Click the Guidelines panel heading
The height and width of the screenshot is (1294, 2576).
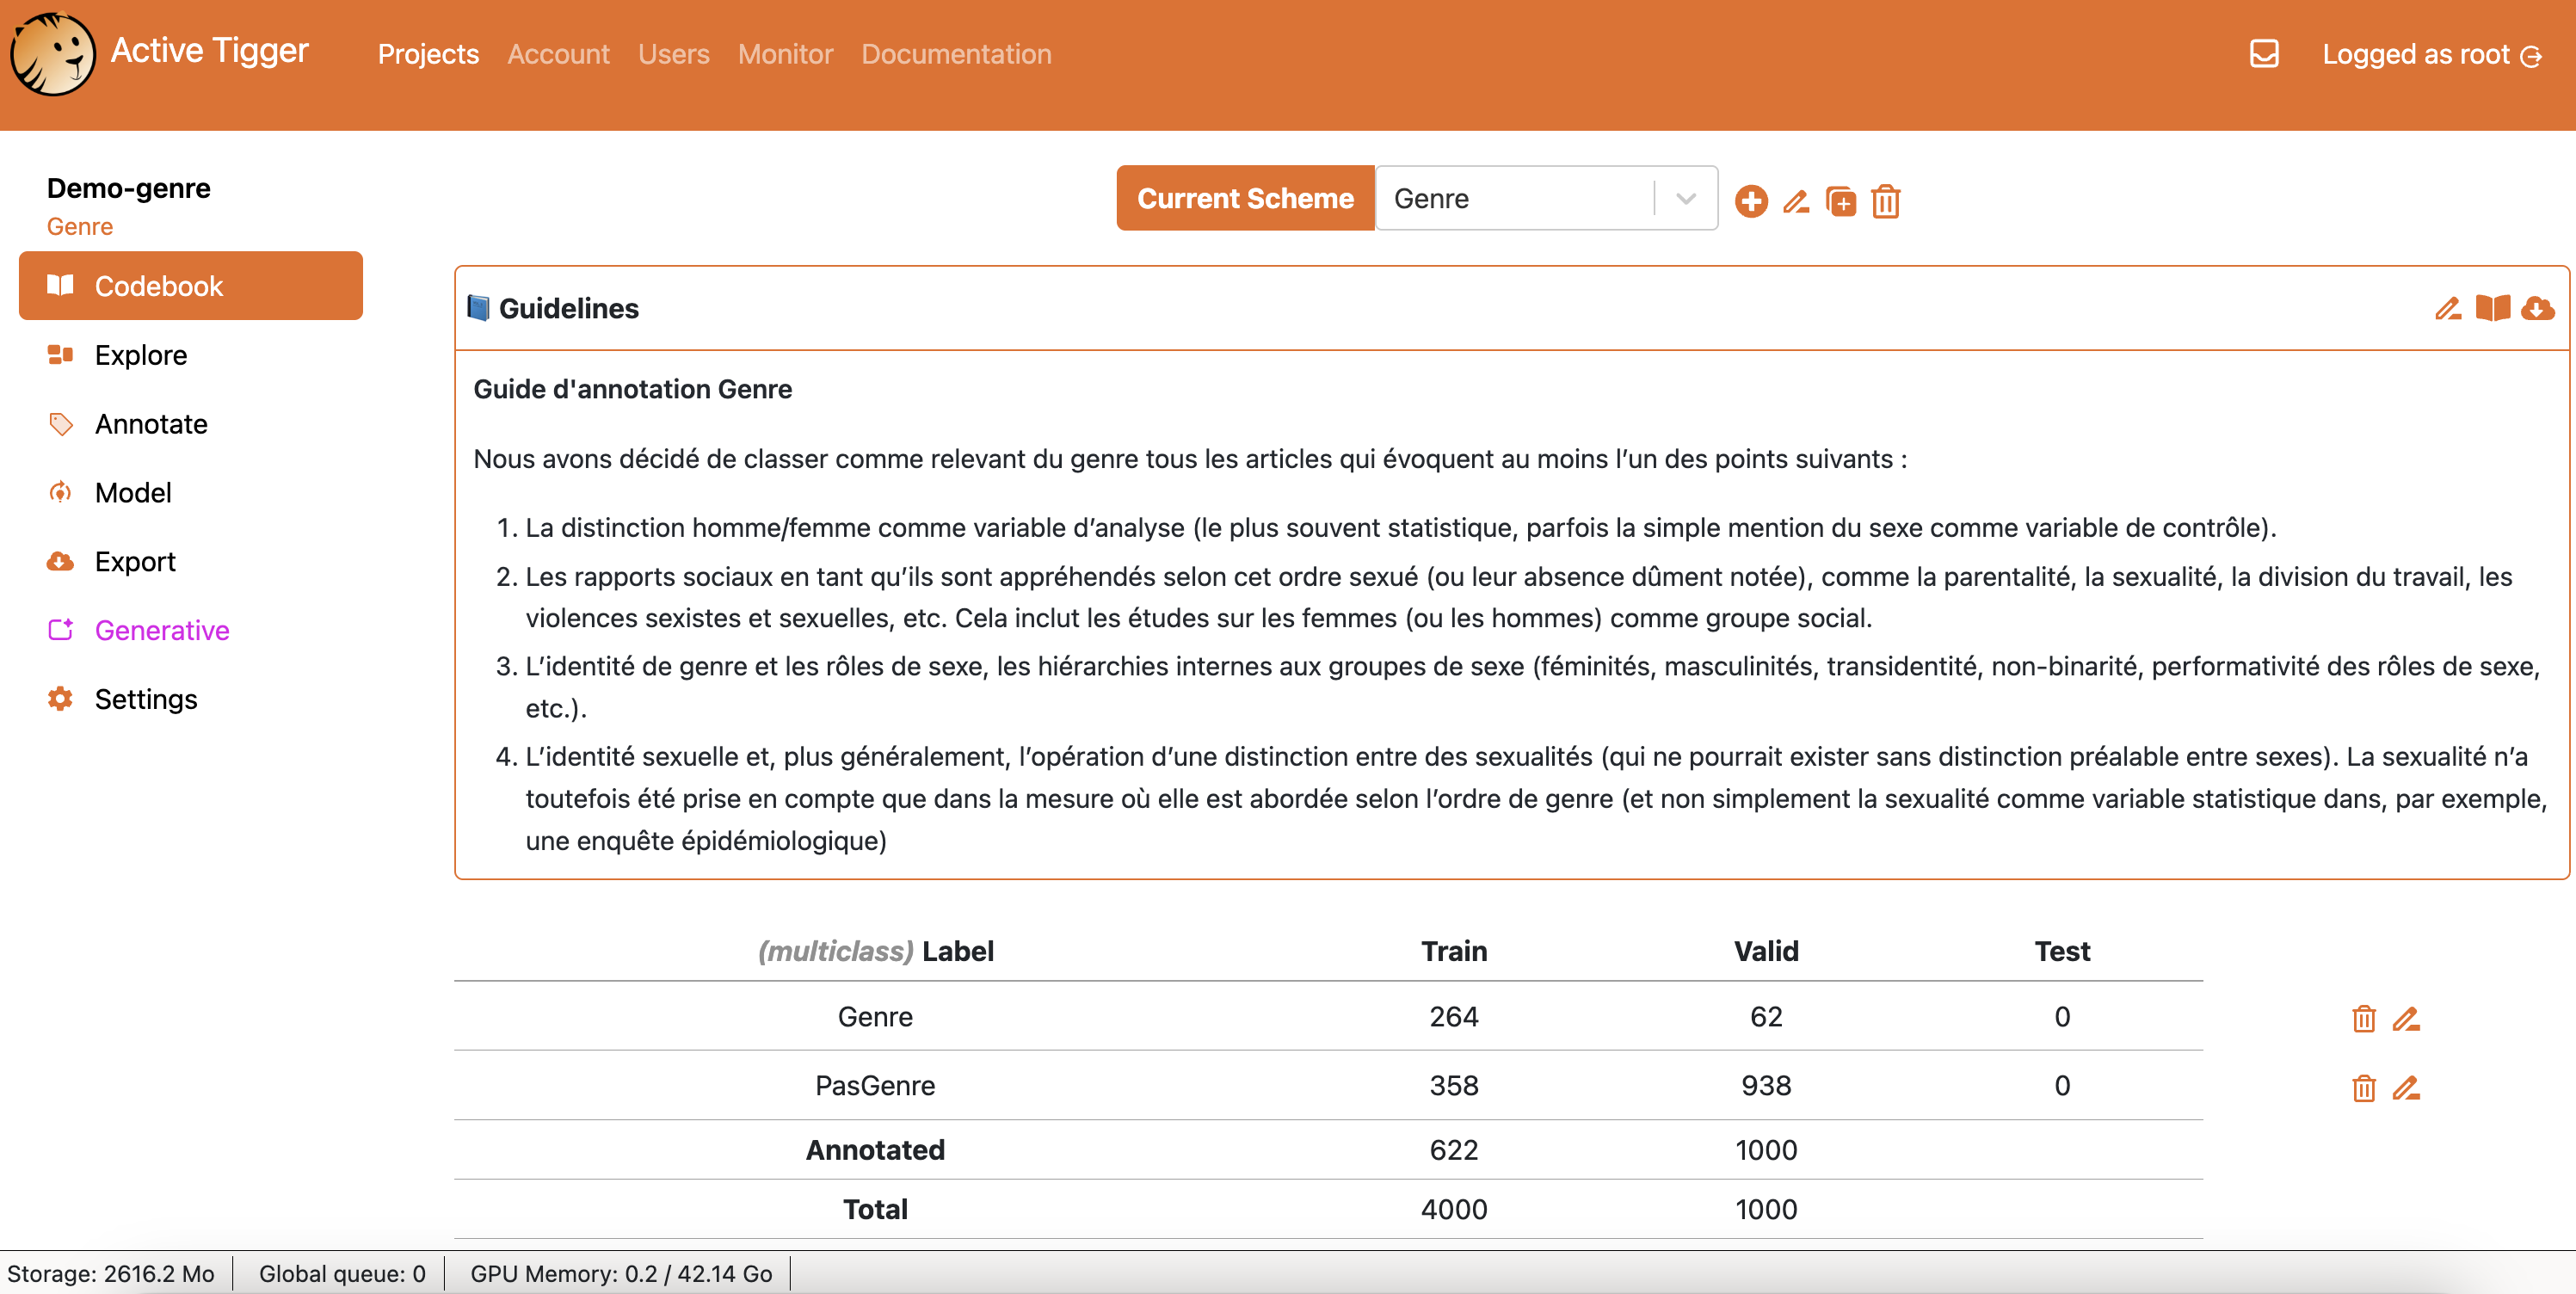pos(568,308)
